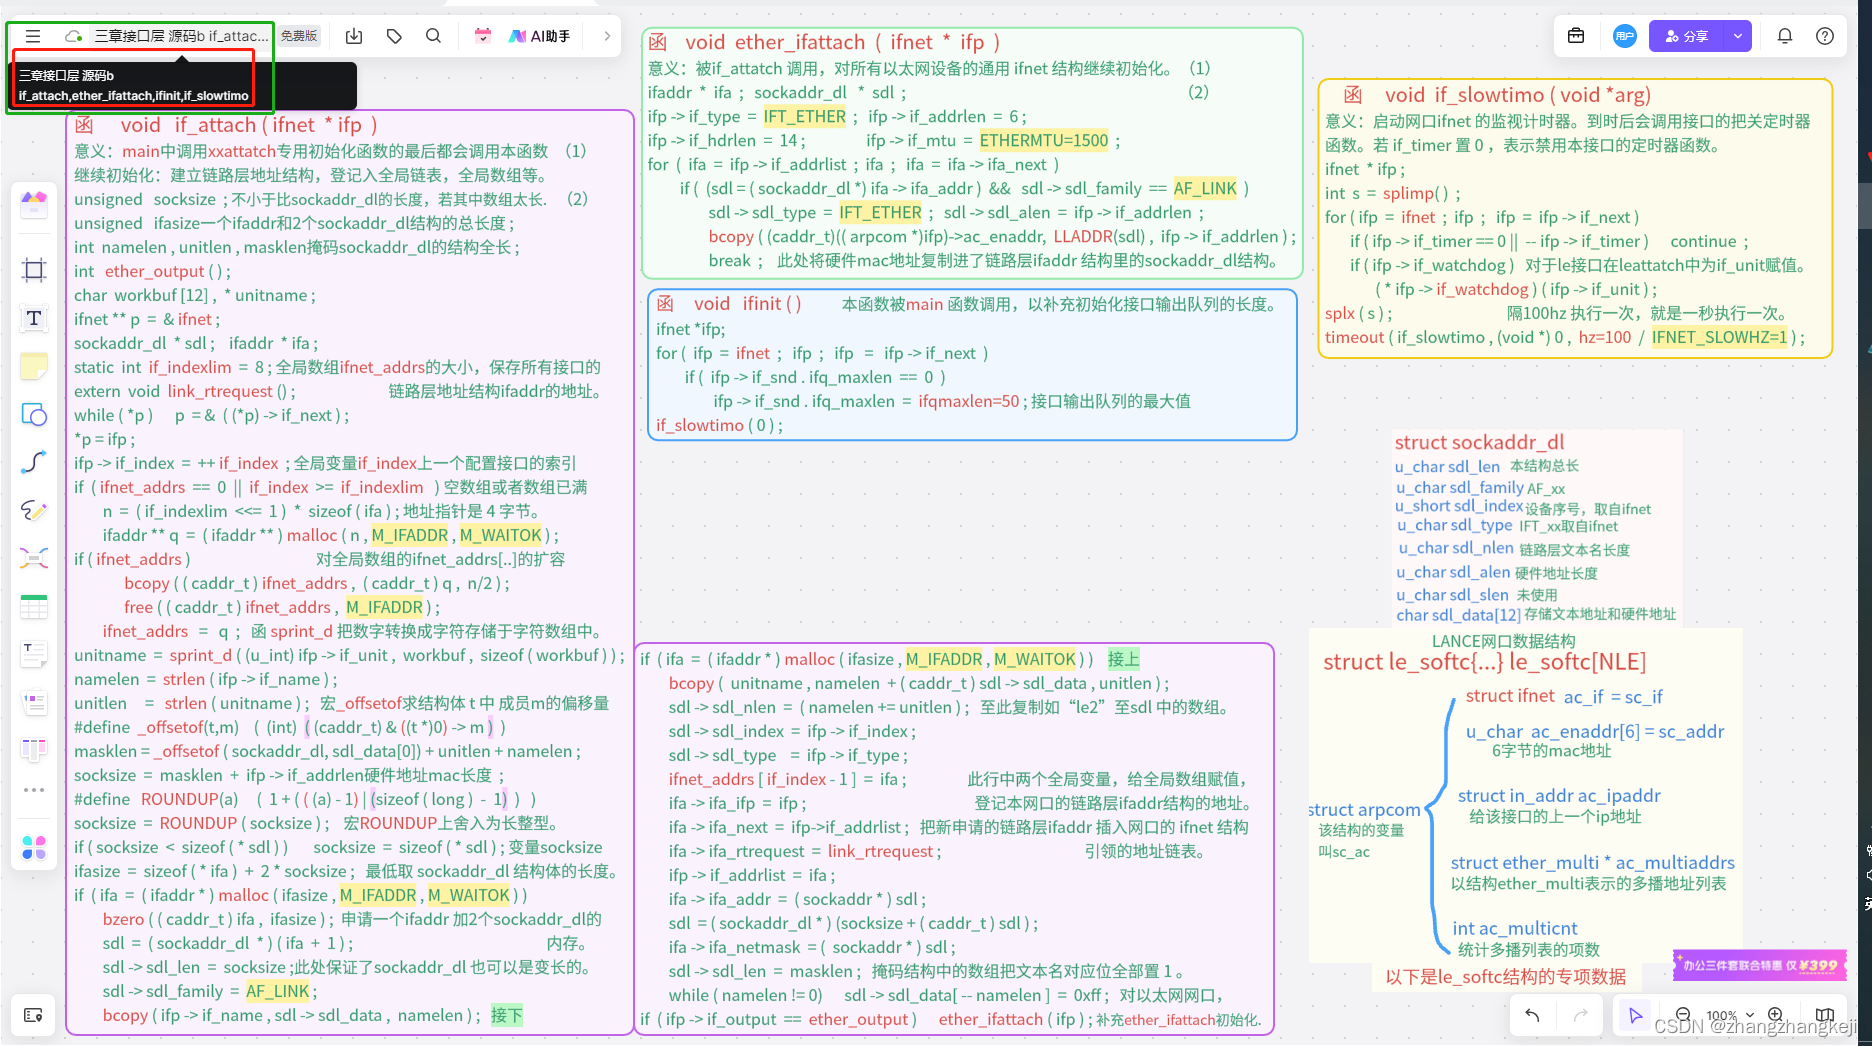Click 'if_slowtimo ( 0 ) ;' line in ifinit box
The image size is (1872, 1046).
[x=719, y=425]
